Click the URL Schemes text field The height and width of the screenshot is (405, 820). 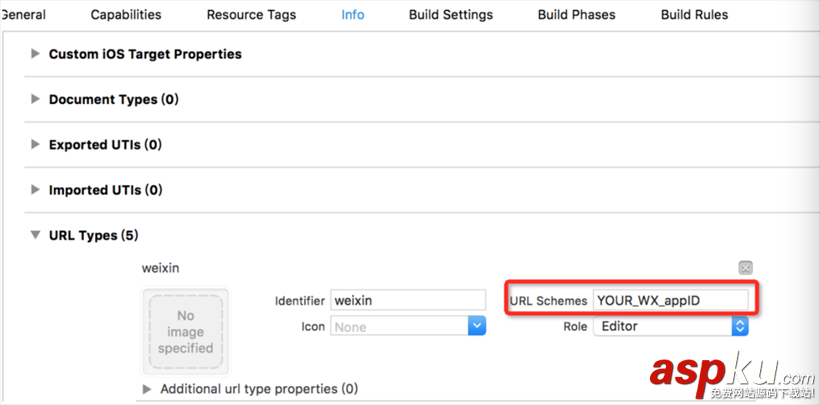click(x=670, y=300)
